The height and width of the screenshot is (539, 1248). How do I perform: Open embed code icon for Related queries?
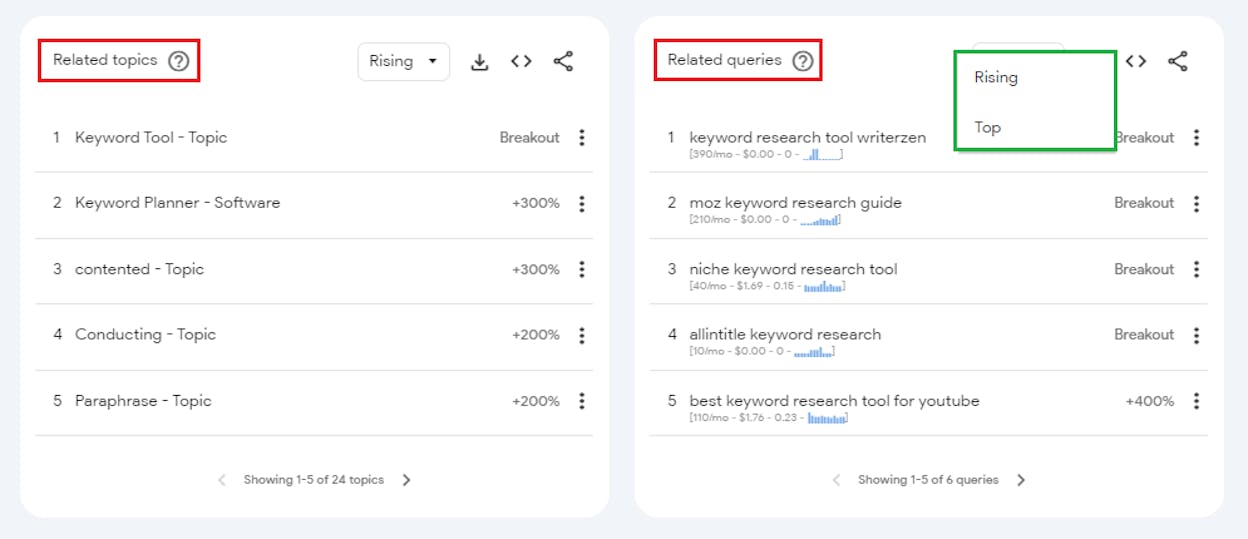[x=1136, y=61]
